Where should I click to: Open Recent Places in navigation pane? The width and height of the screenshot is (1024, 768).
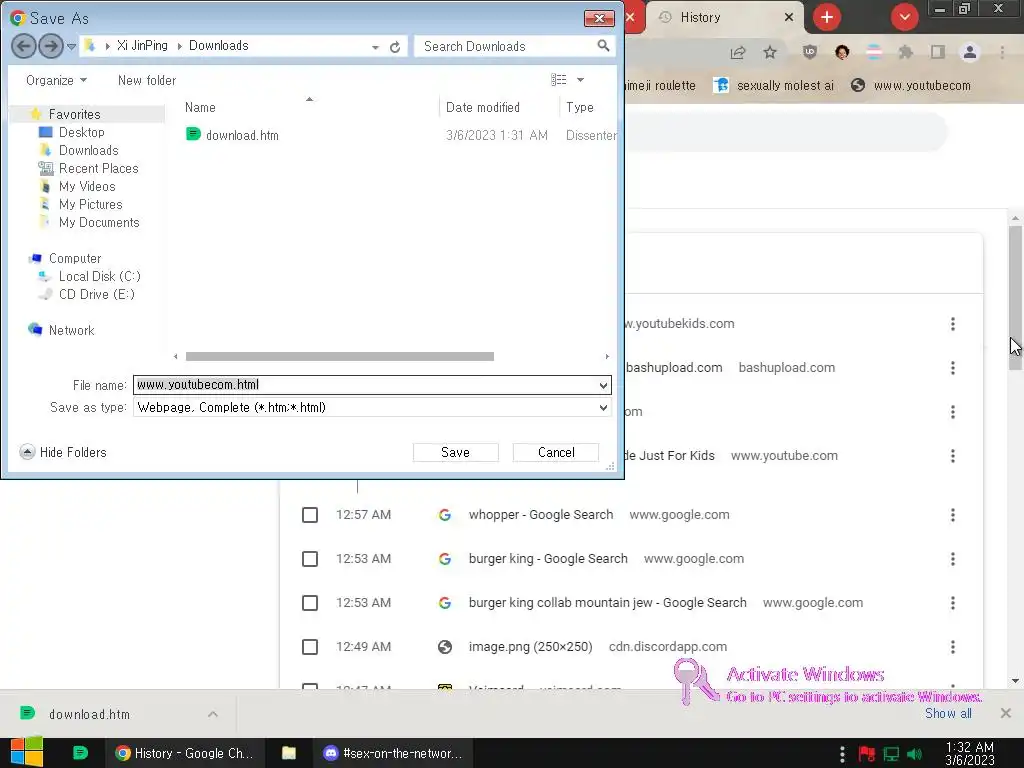pyautogui.click(x=98, y=168)
